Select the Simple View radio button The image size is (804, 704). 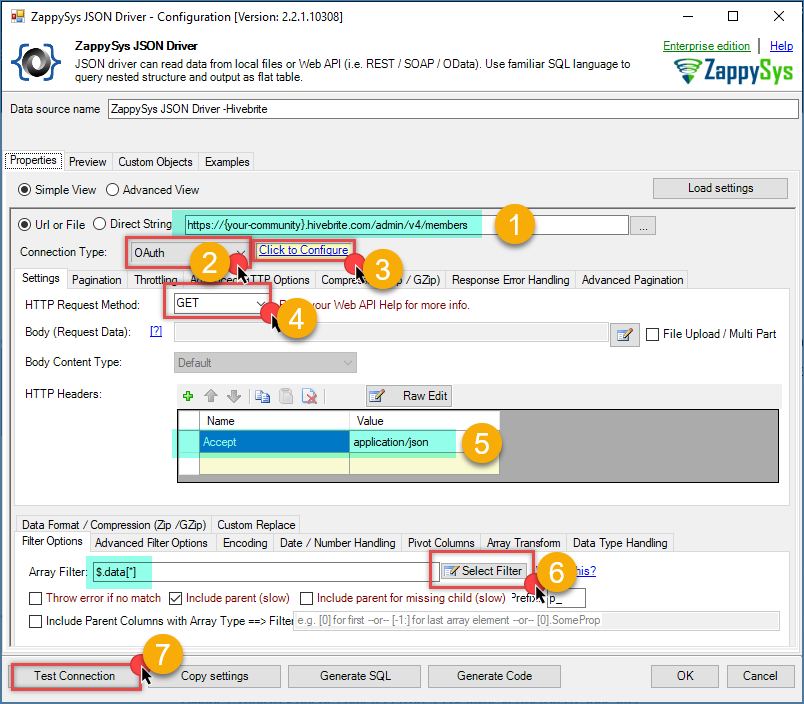click(x=24, y=190)
